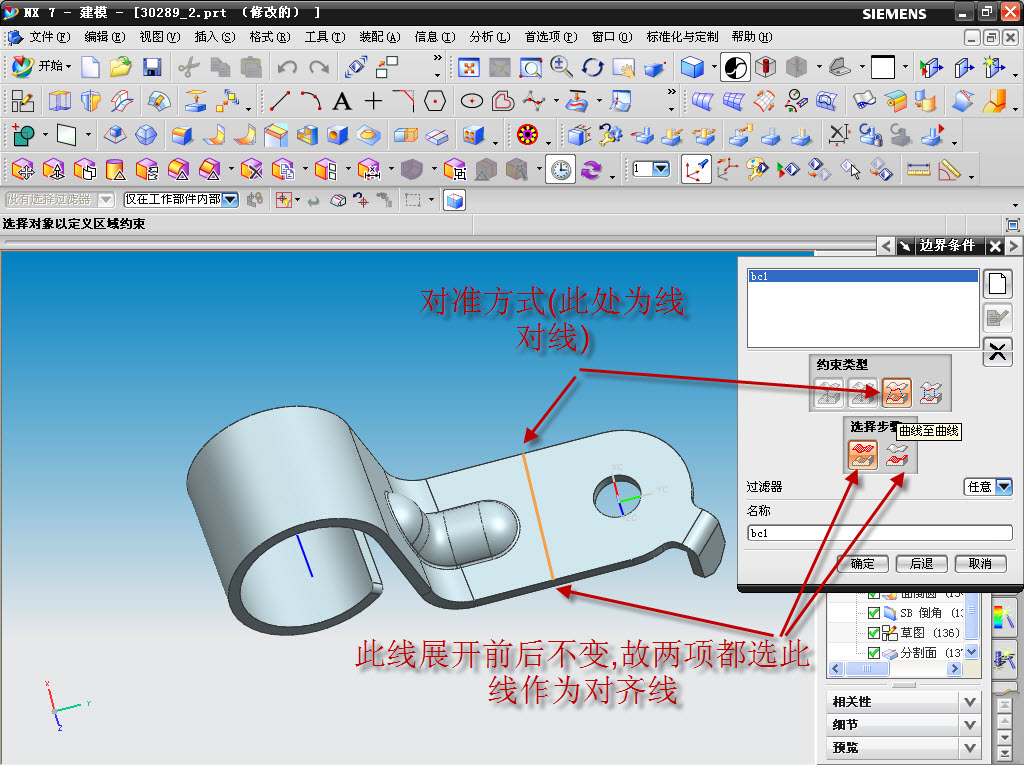Select the curve-to-curve constraint type
Viewport: 1024px width, 766px height.
[897, 392]
